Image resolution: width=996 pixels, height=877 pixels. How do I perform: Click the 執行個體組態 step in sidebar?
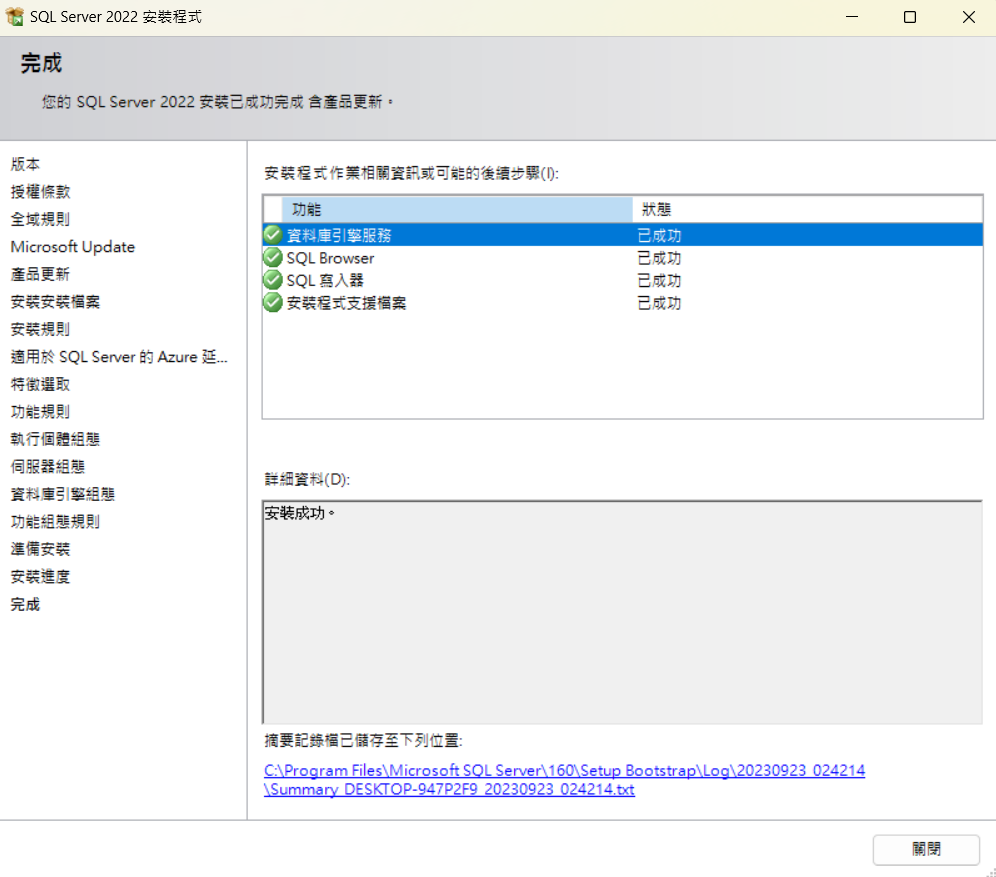coord(55,439)
